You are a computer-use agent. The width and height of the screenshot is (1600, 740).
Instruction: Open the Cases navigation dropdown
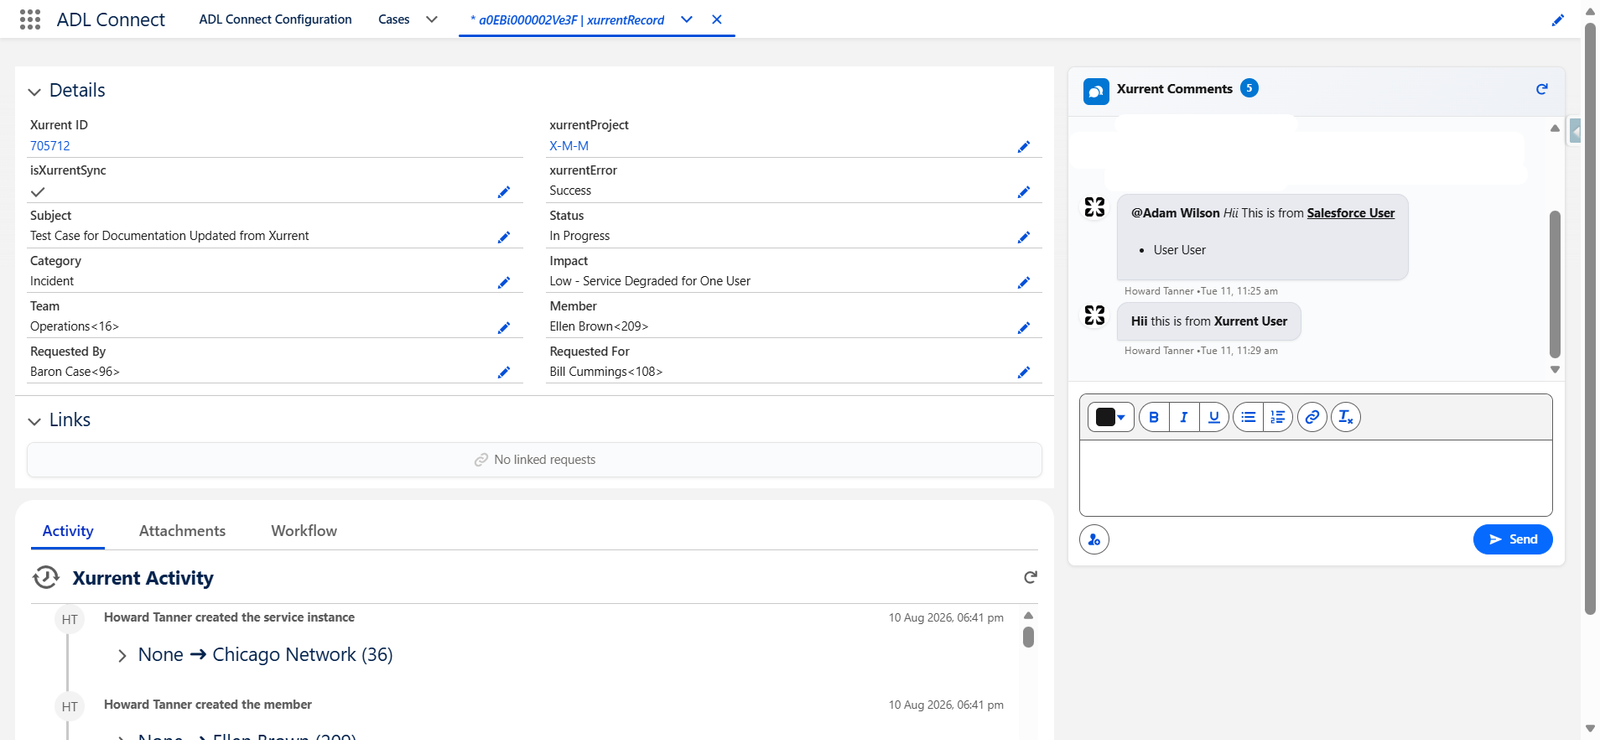point(432,19)
